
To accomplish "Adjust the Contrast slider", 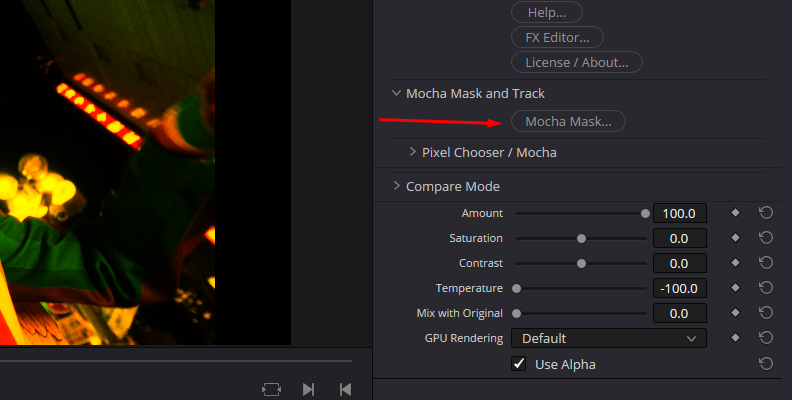I will click(581, 264).
